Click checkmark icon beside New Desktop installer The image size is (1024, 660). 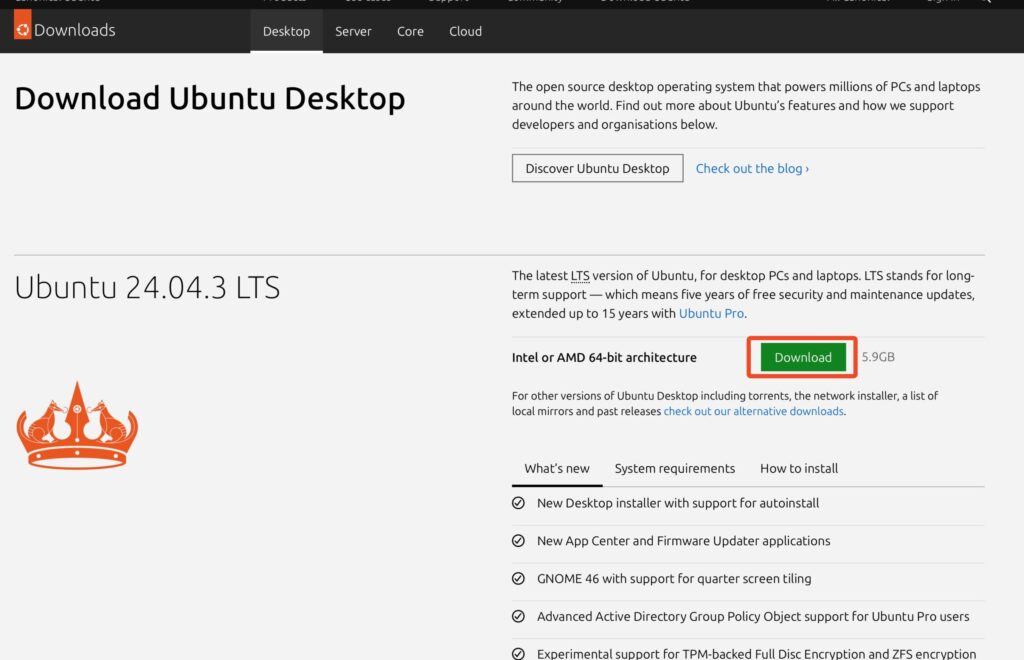point(518,503)
